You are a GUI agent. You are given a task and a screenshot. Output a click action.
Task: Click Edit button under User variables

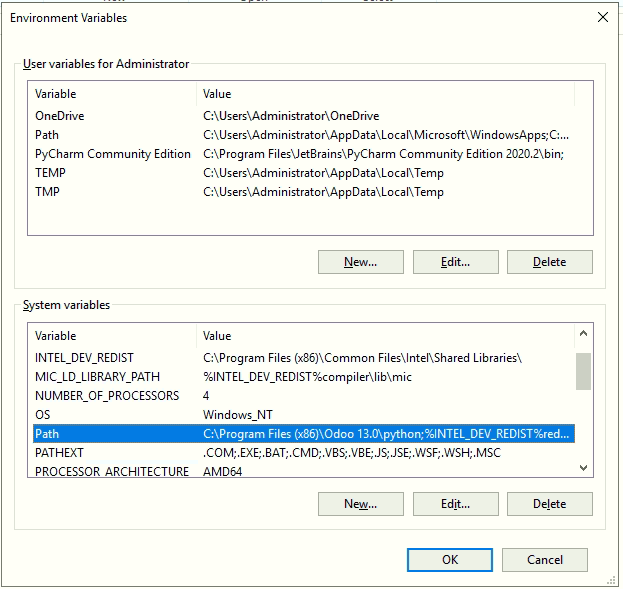point(455,262)
